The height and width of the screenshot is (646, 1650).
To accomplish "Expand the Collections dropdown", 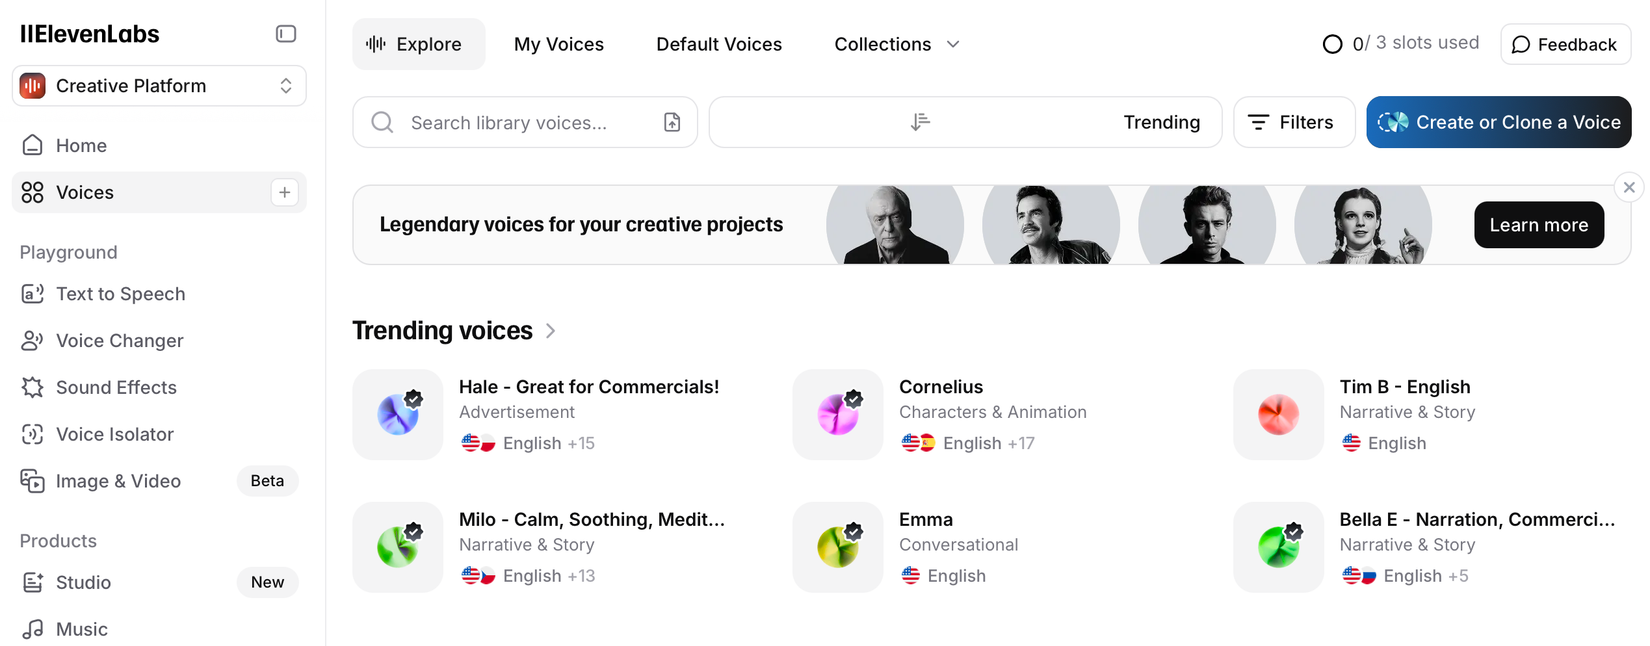I will [896, 44].
